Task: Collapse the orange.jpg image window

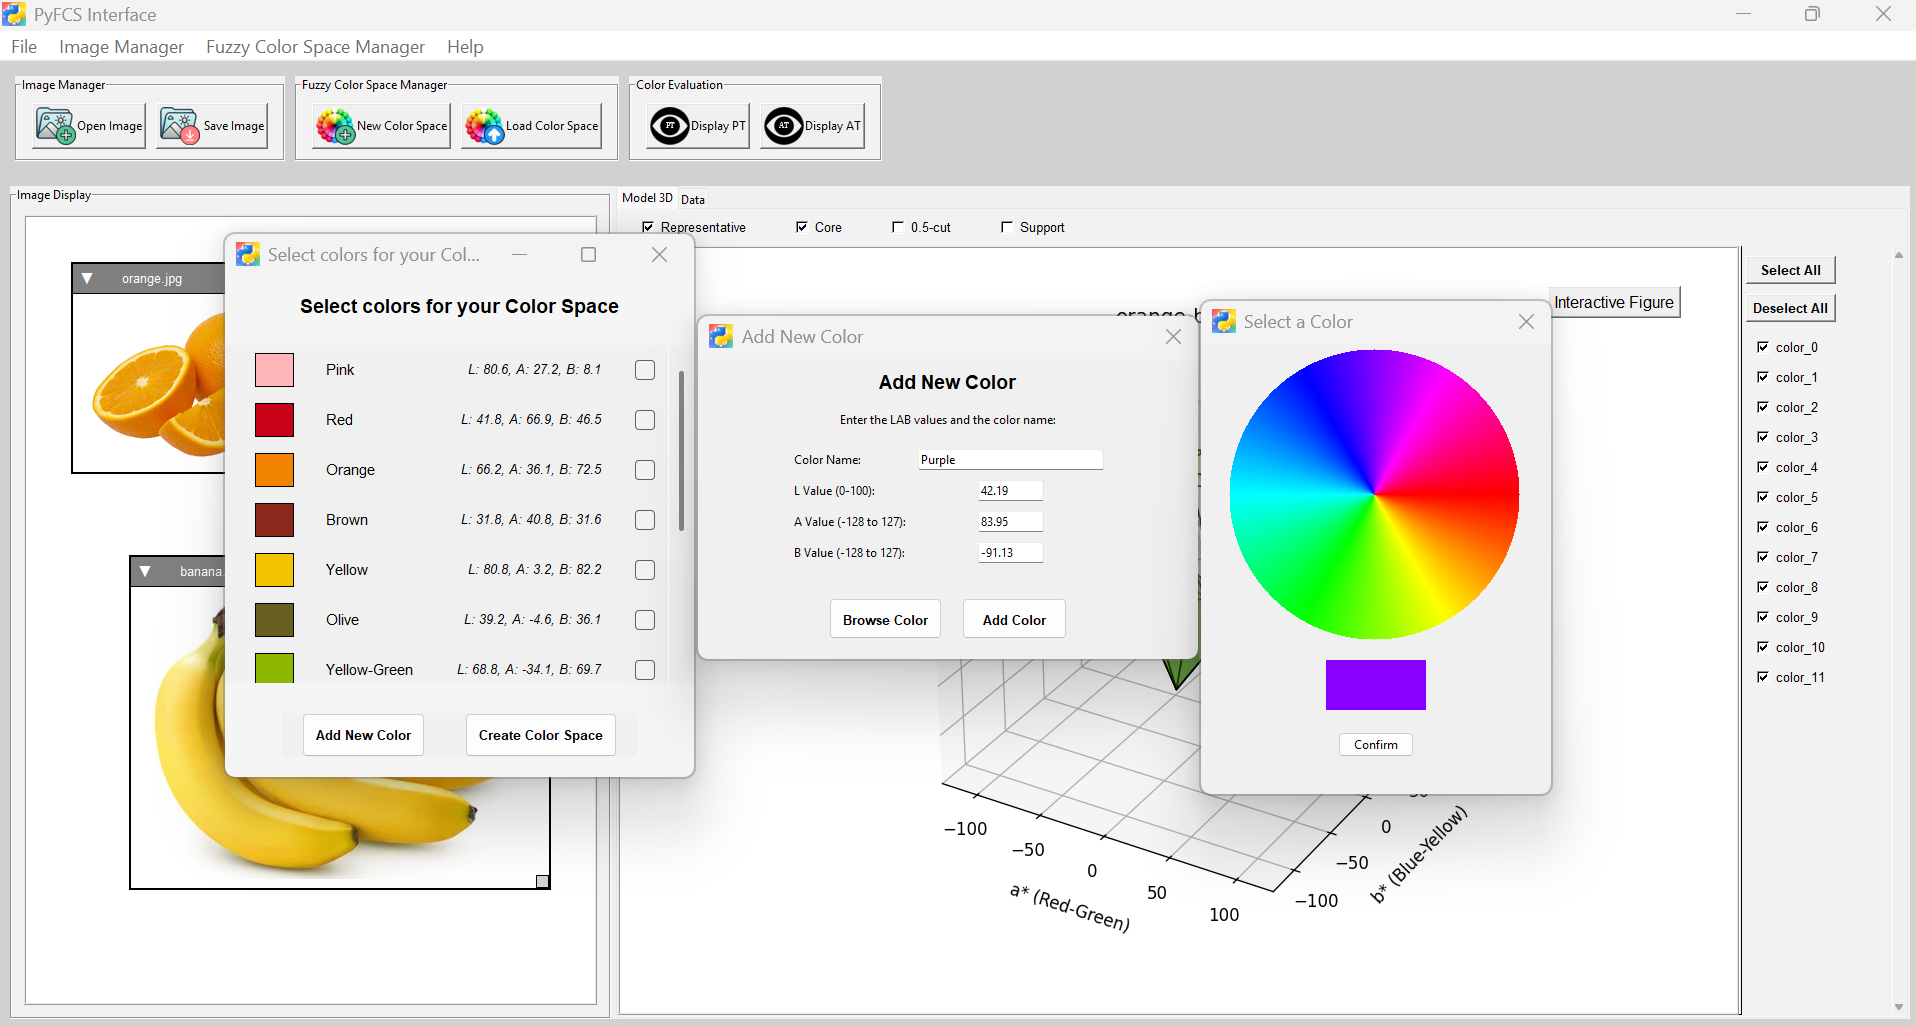Action: coord(88,279)
